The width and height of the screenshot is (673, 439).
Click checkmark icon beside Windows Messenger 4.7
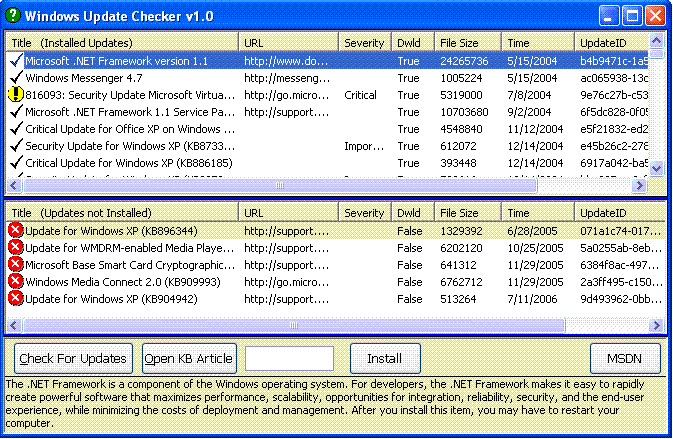[x=16, y=78]
